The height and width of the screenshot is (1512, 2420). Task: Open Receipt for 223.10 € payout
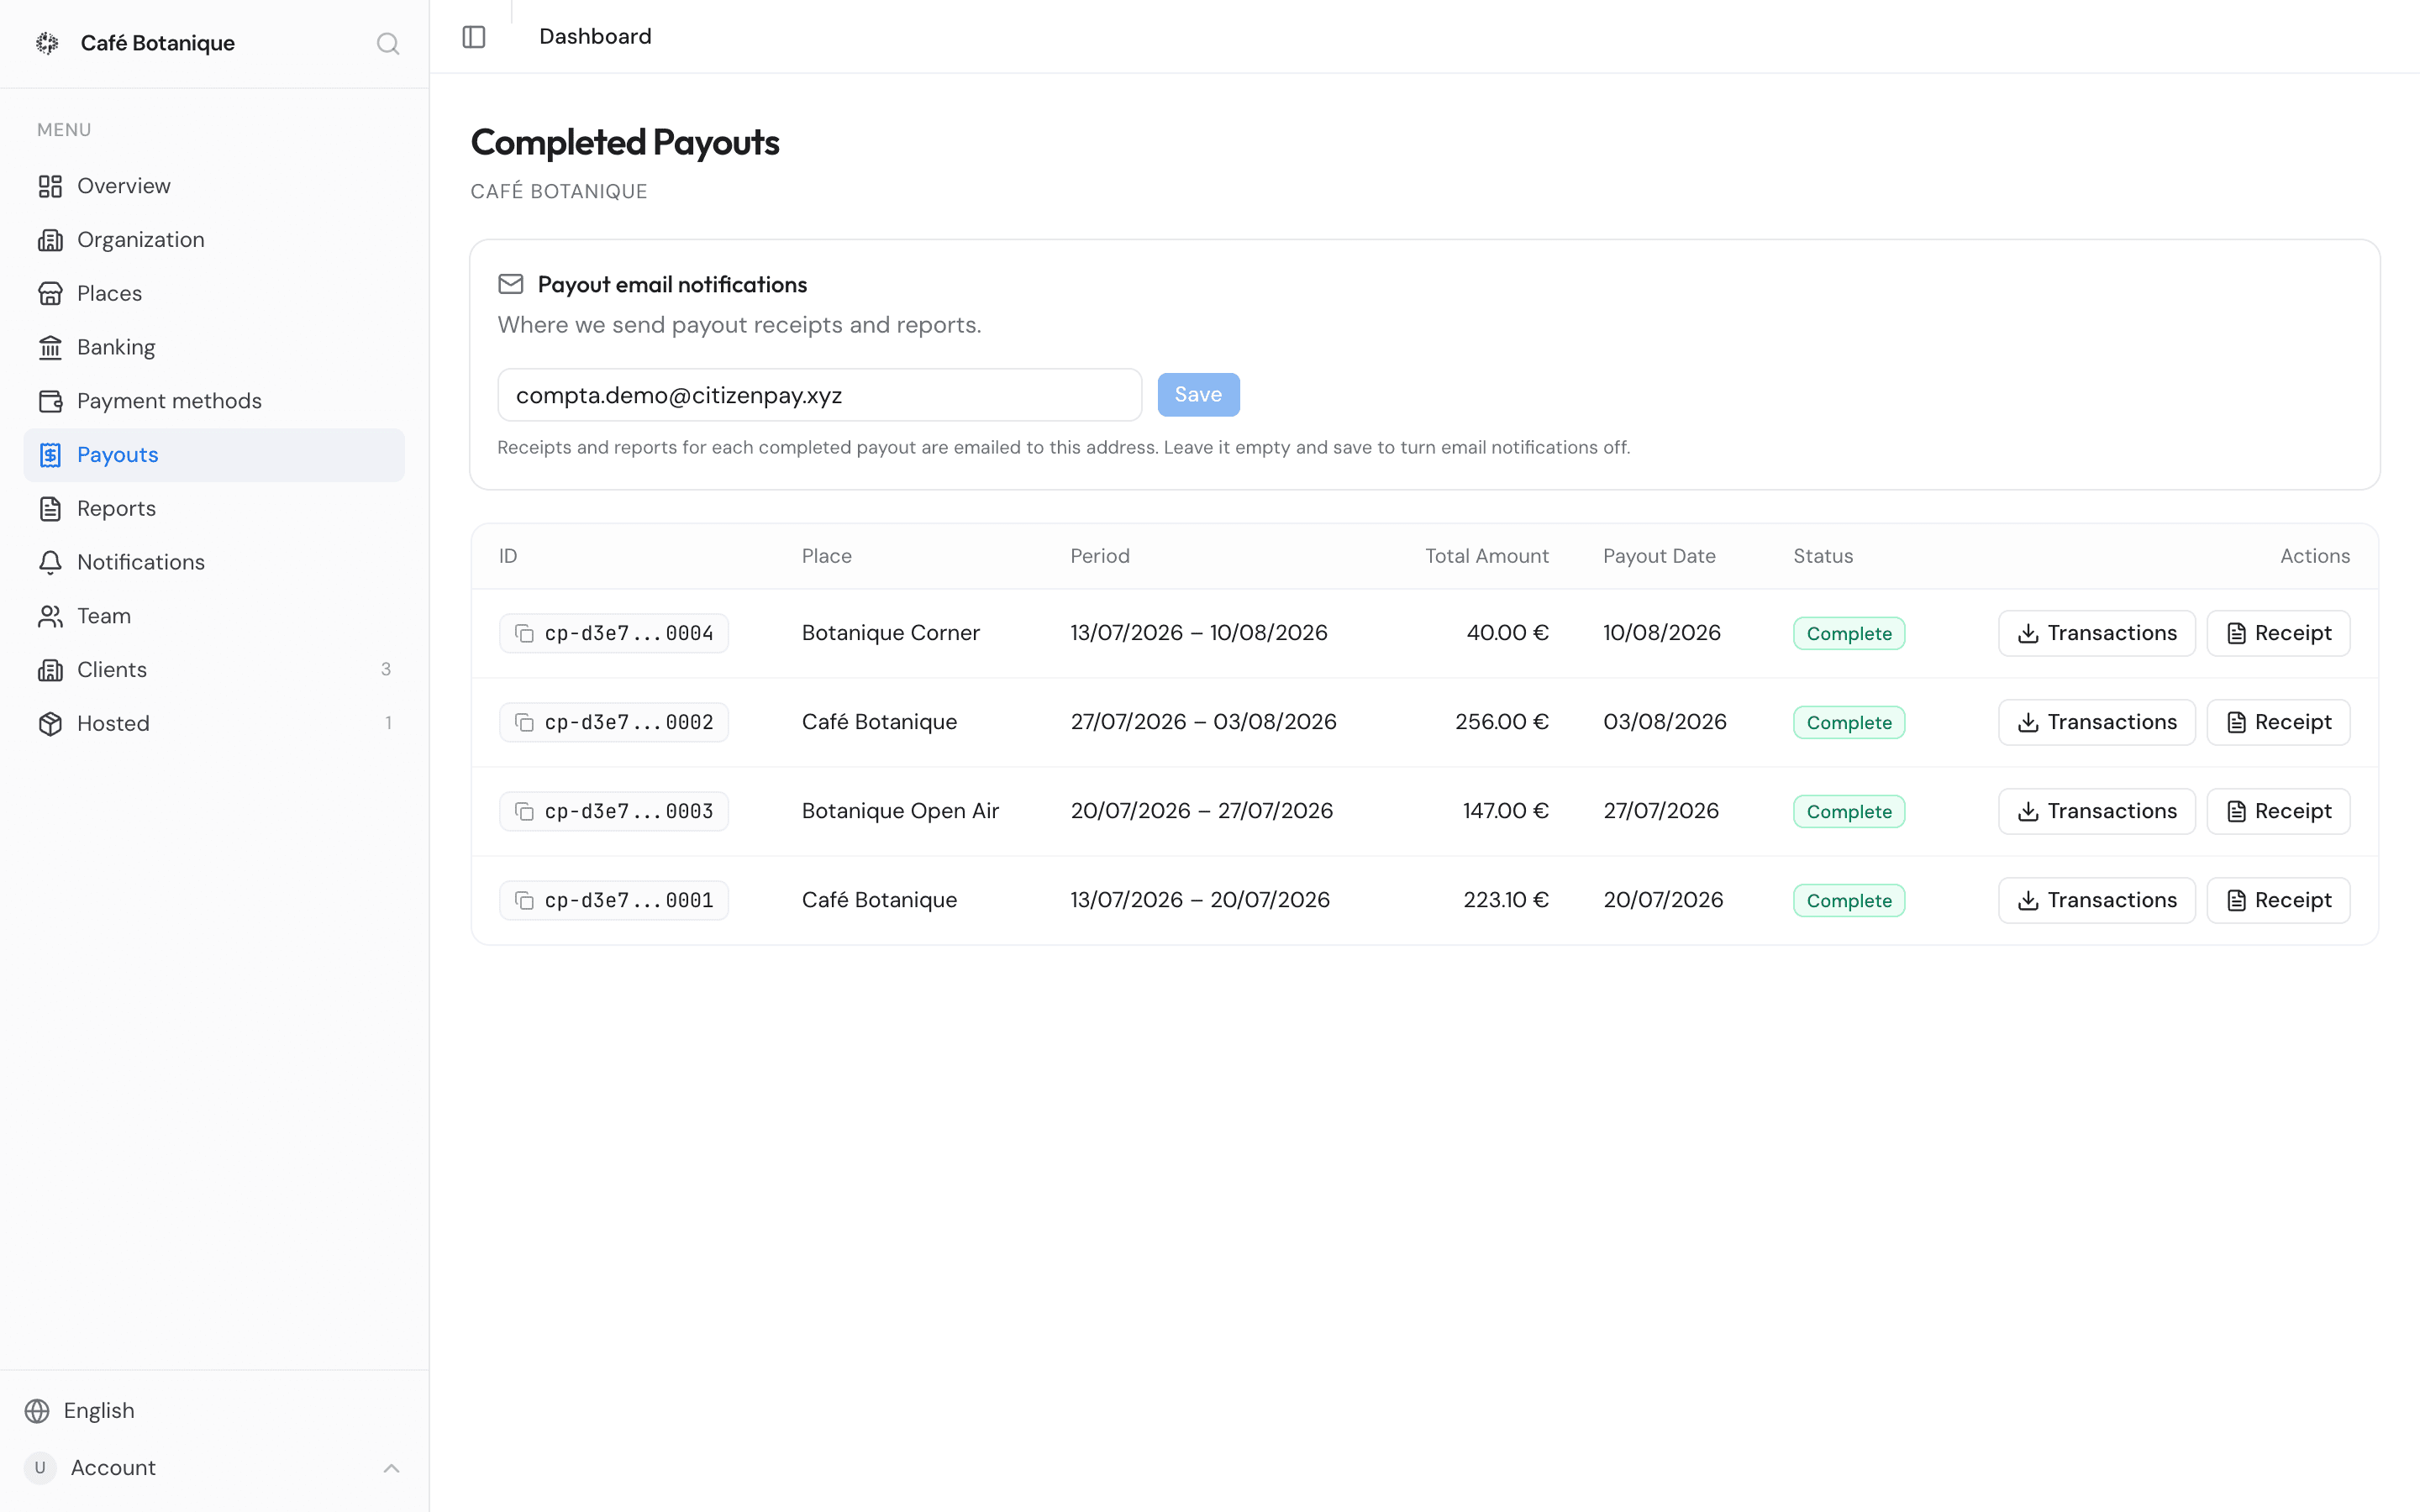click(2278, 900)
